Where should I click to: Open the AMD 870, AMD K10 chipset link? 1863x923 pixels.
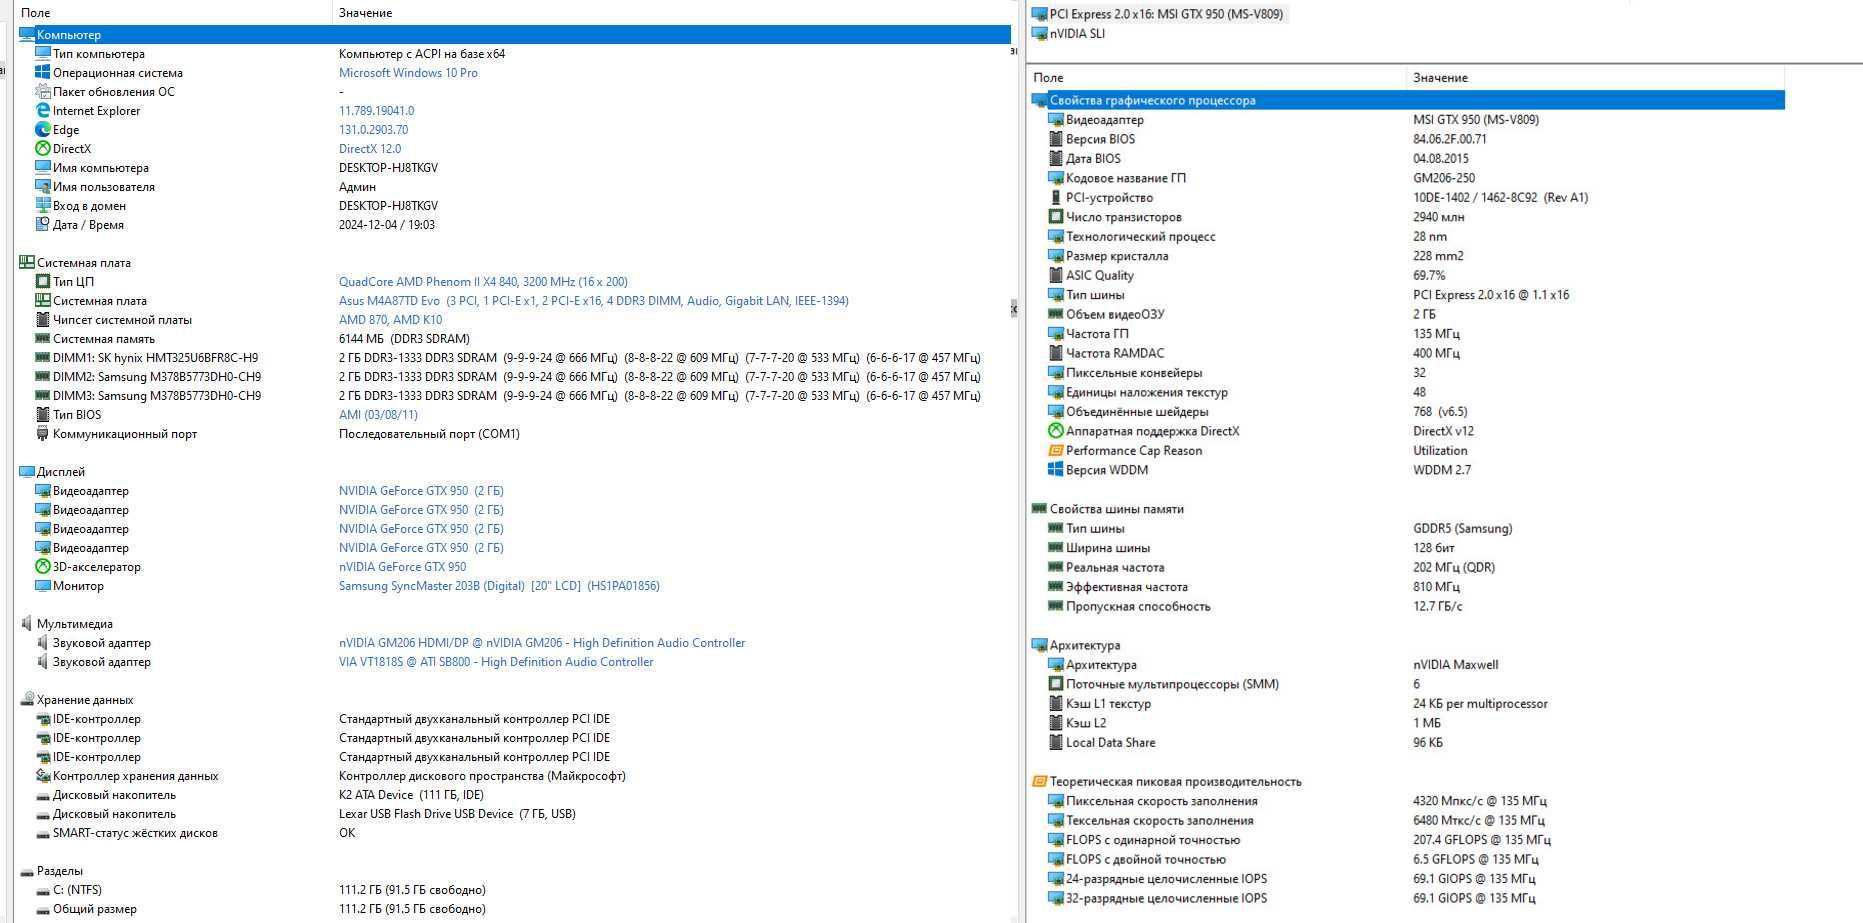390,319
